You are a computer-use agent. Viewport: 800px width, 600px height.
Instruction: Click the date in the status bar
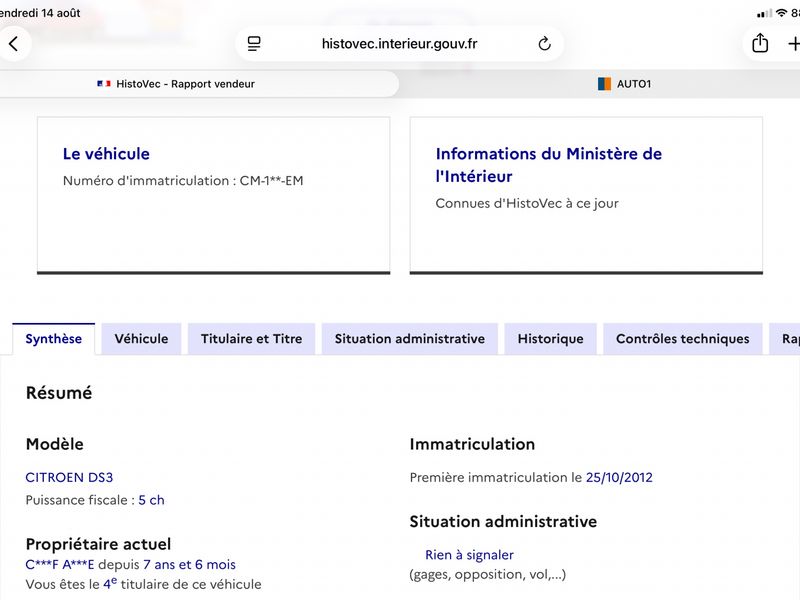pyautogui.click(x=40, y=13)
